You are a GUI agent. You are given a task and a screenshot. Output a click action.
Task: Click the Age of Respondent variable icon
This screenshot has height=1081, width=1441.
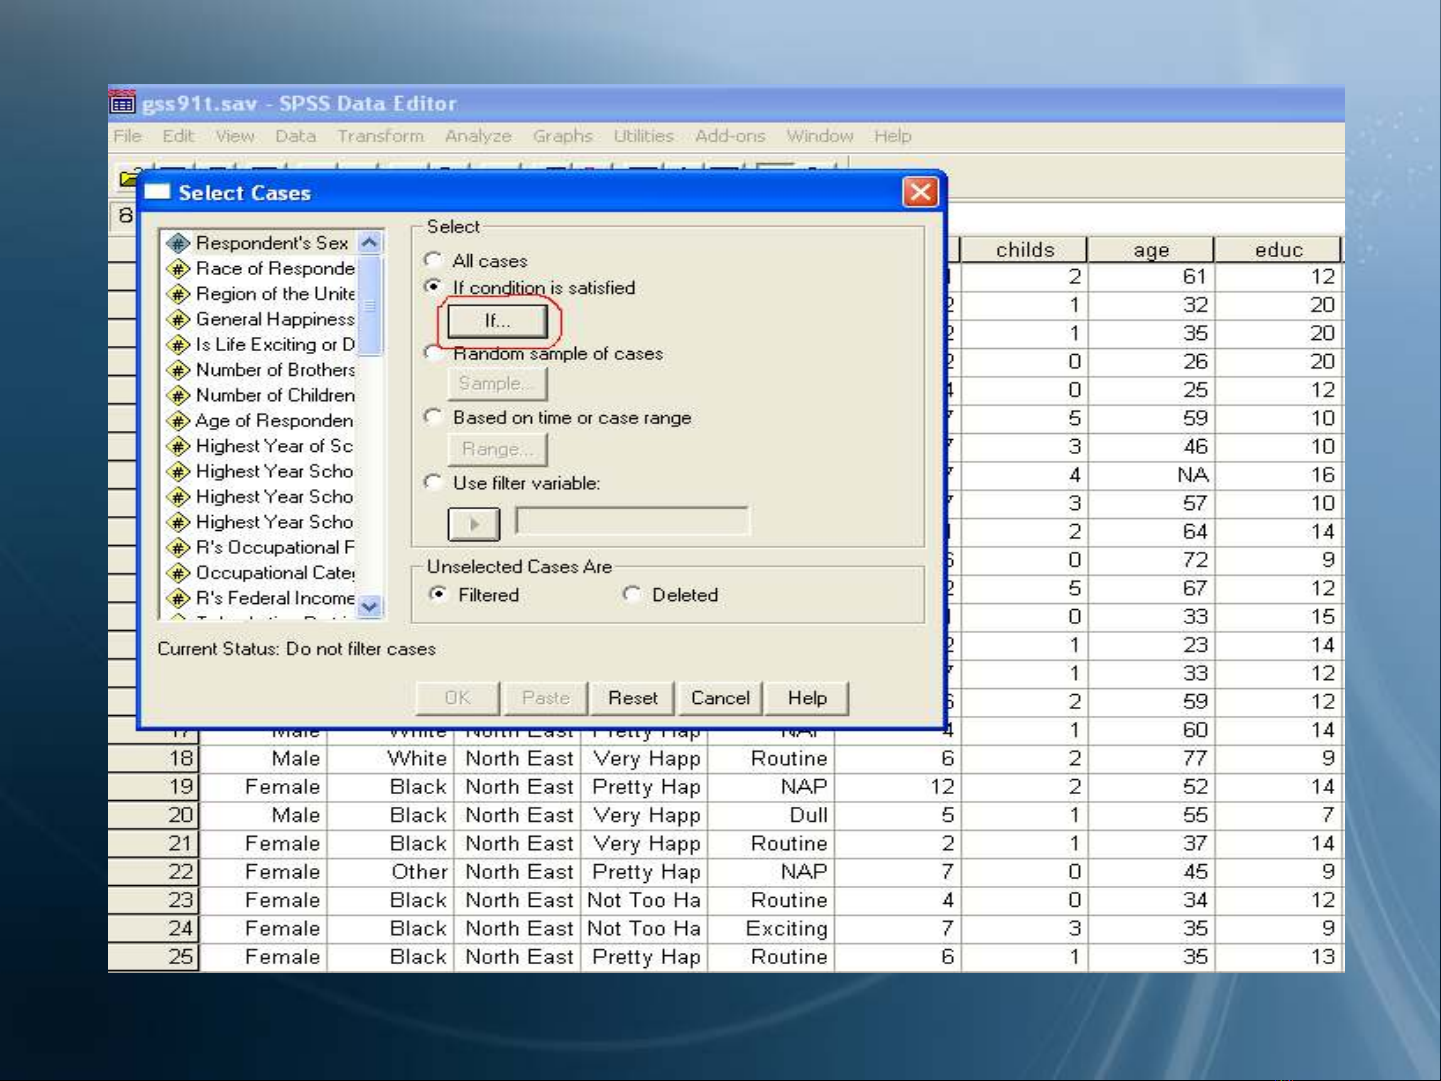178,421
